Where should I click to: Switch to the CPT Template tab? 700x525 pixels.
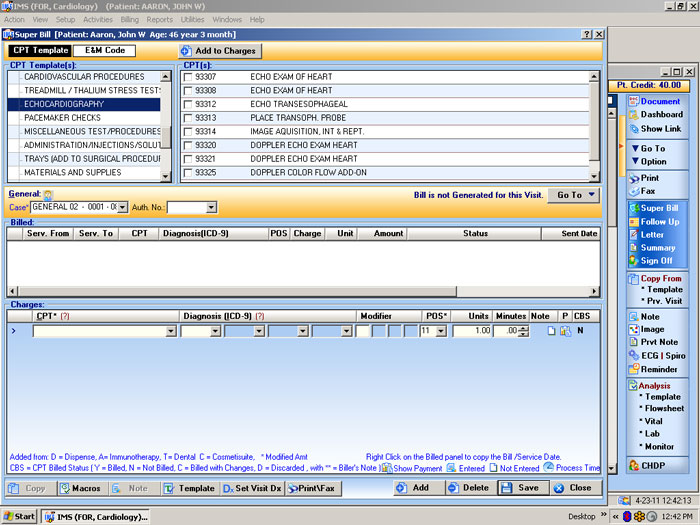tap(41, 50)
